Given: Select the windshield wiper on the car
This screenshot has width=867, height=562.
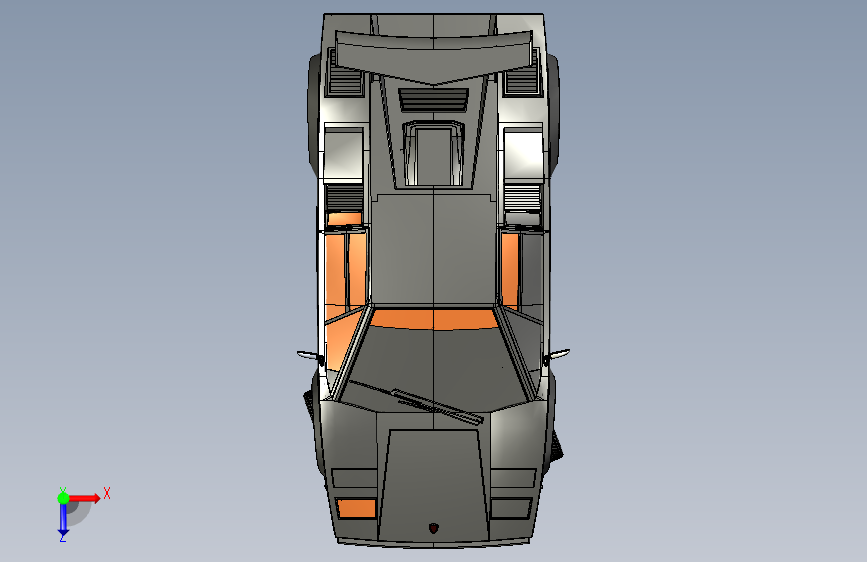Looking at the screenshot, I should [416, 401].
